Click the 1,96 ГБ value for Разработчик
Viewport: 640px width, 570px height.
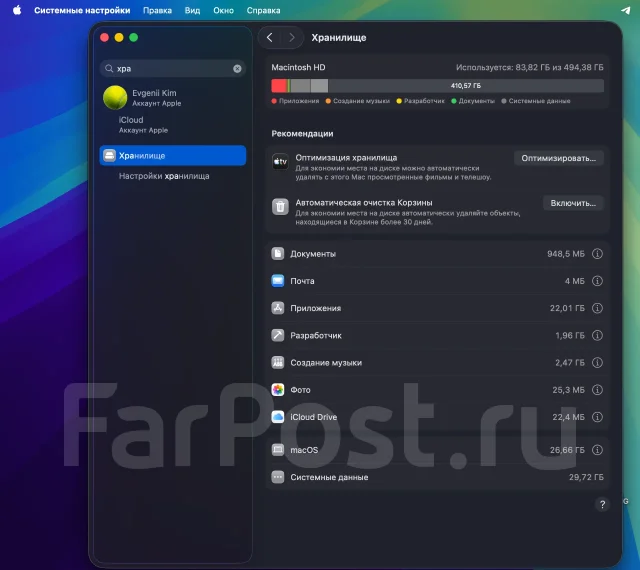click(x=570, y=336)
